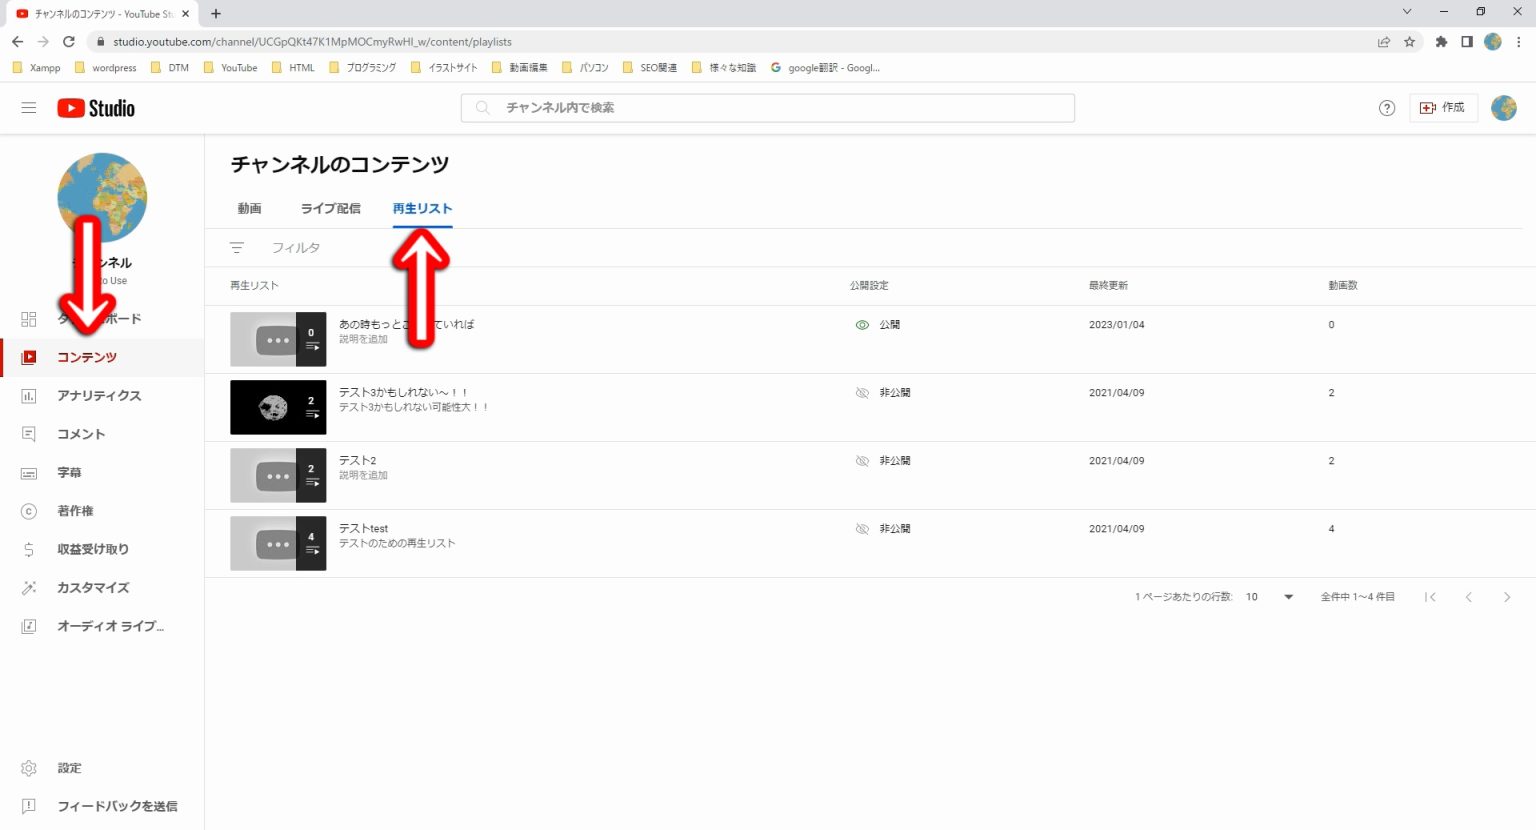
Task: Expand rows per page dropdown
Action: [x=1288, y=597]
